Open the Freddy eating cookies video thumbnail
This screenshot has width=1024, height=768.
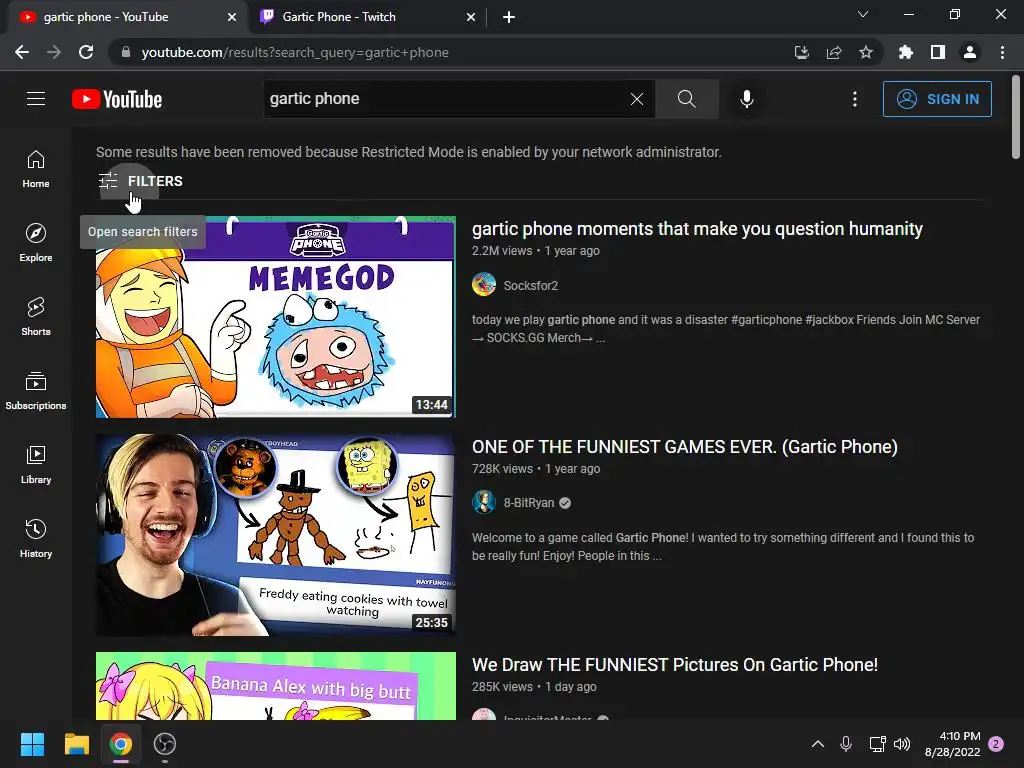tap(276, 535)
